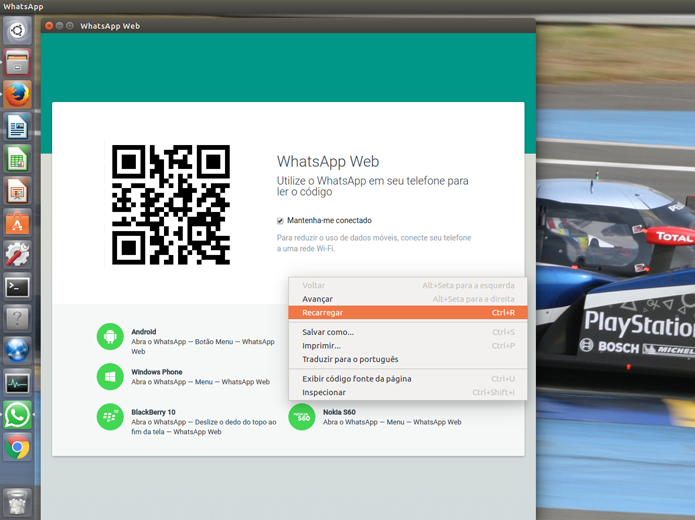
Task: Click the WhatsApp Web heading text
Action: point(328,162)
